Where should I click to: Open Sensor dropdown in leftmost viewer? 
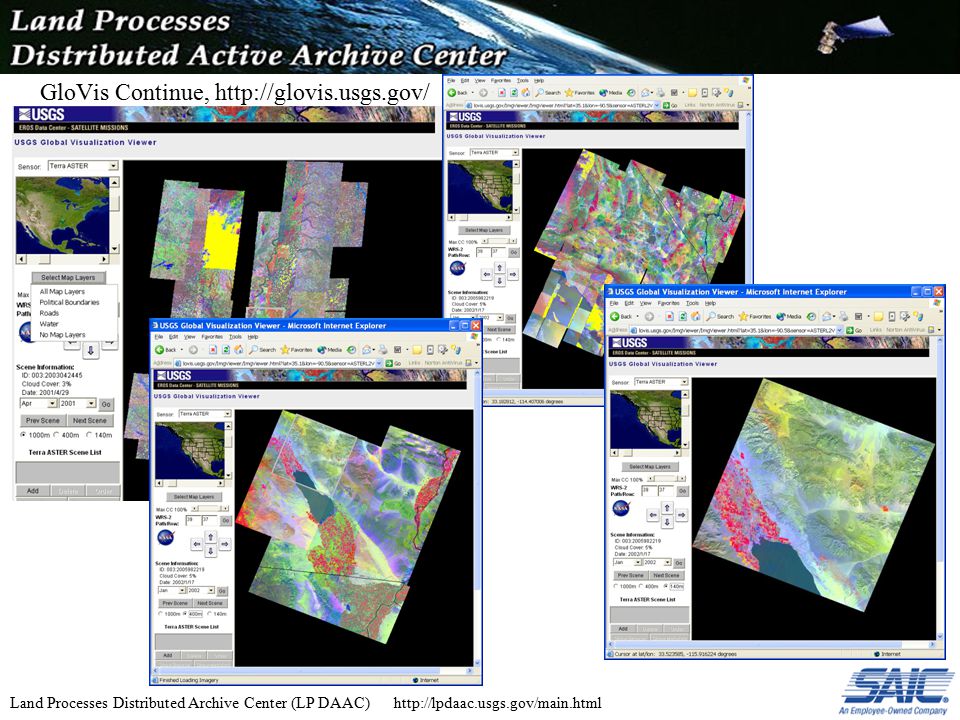[83, 166]
